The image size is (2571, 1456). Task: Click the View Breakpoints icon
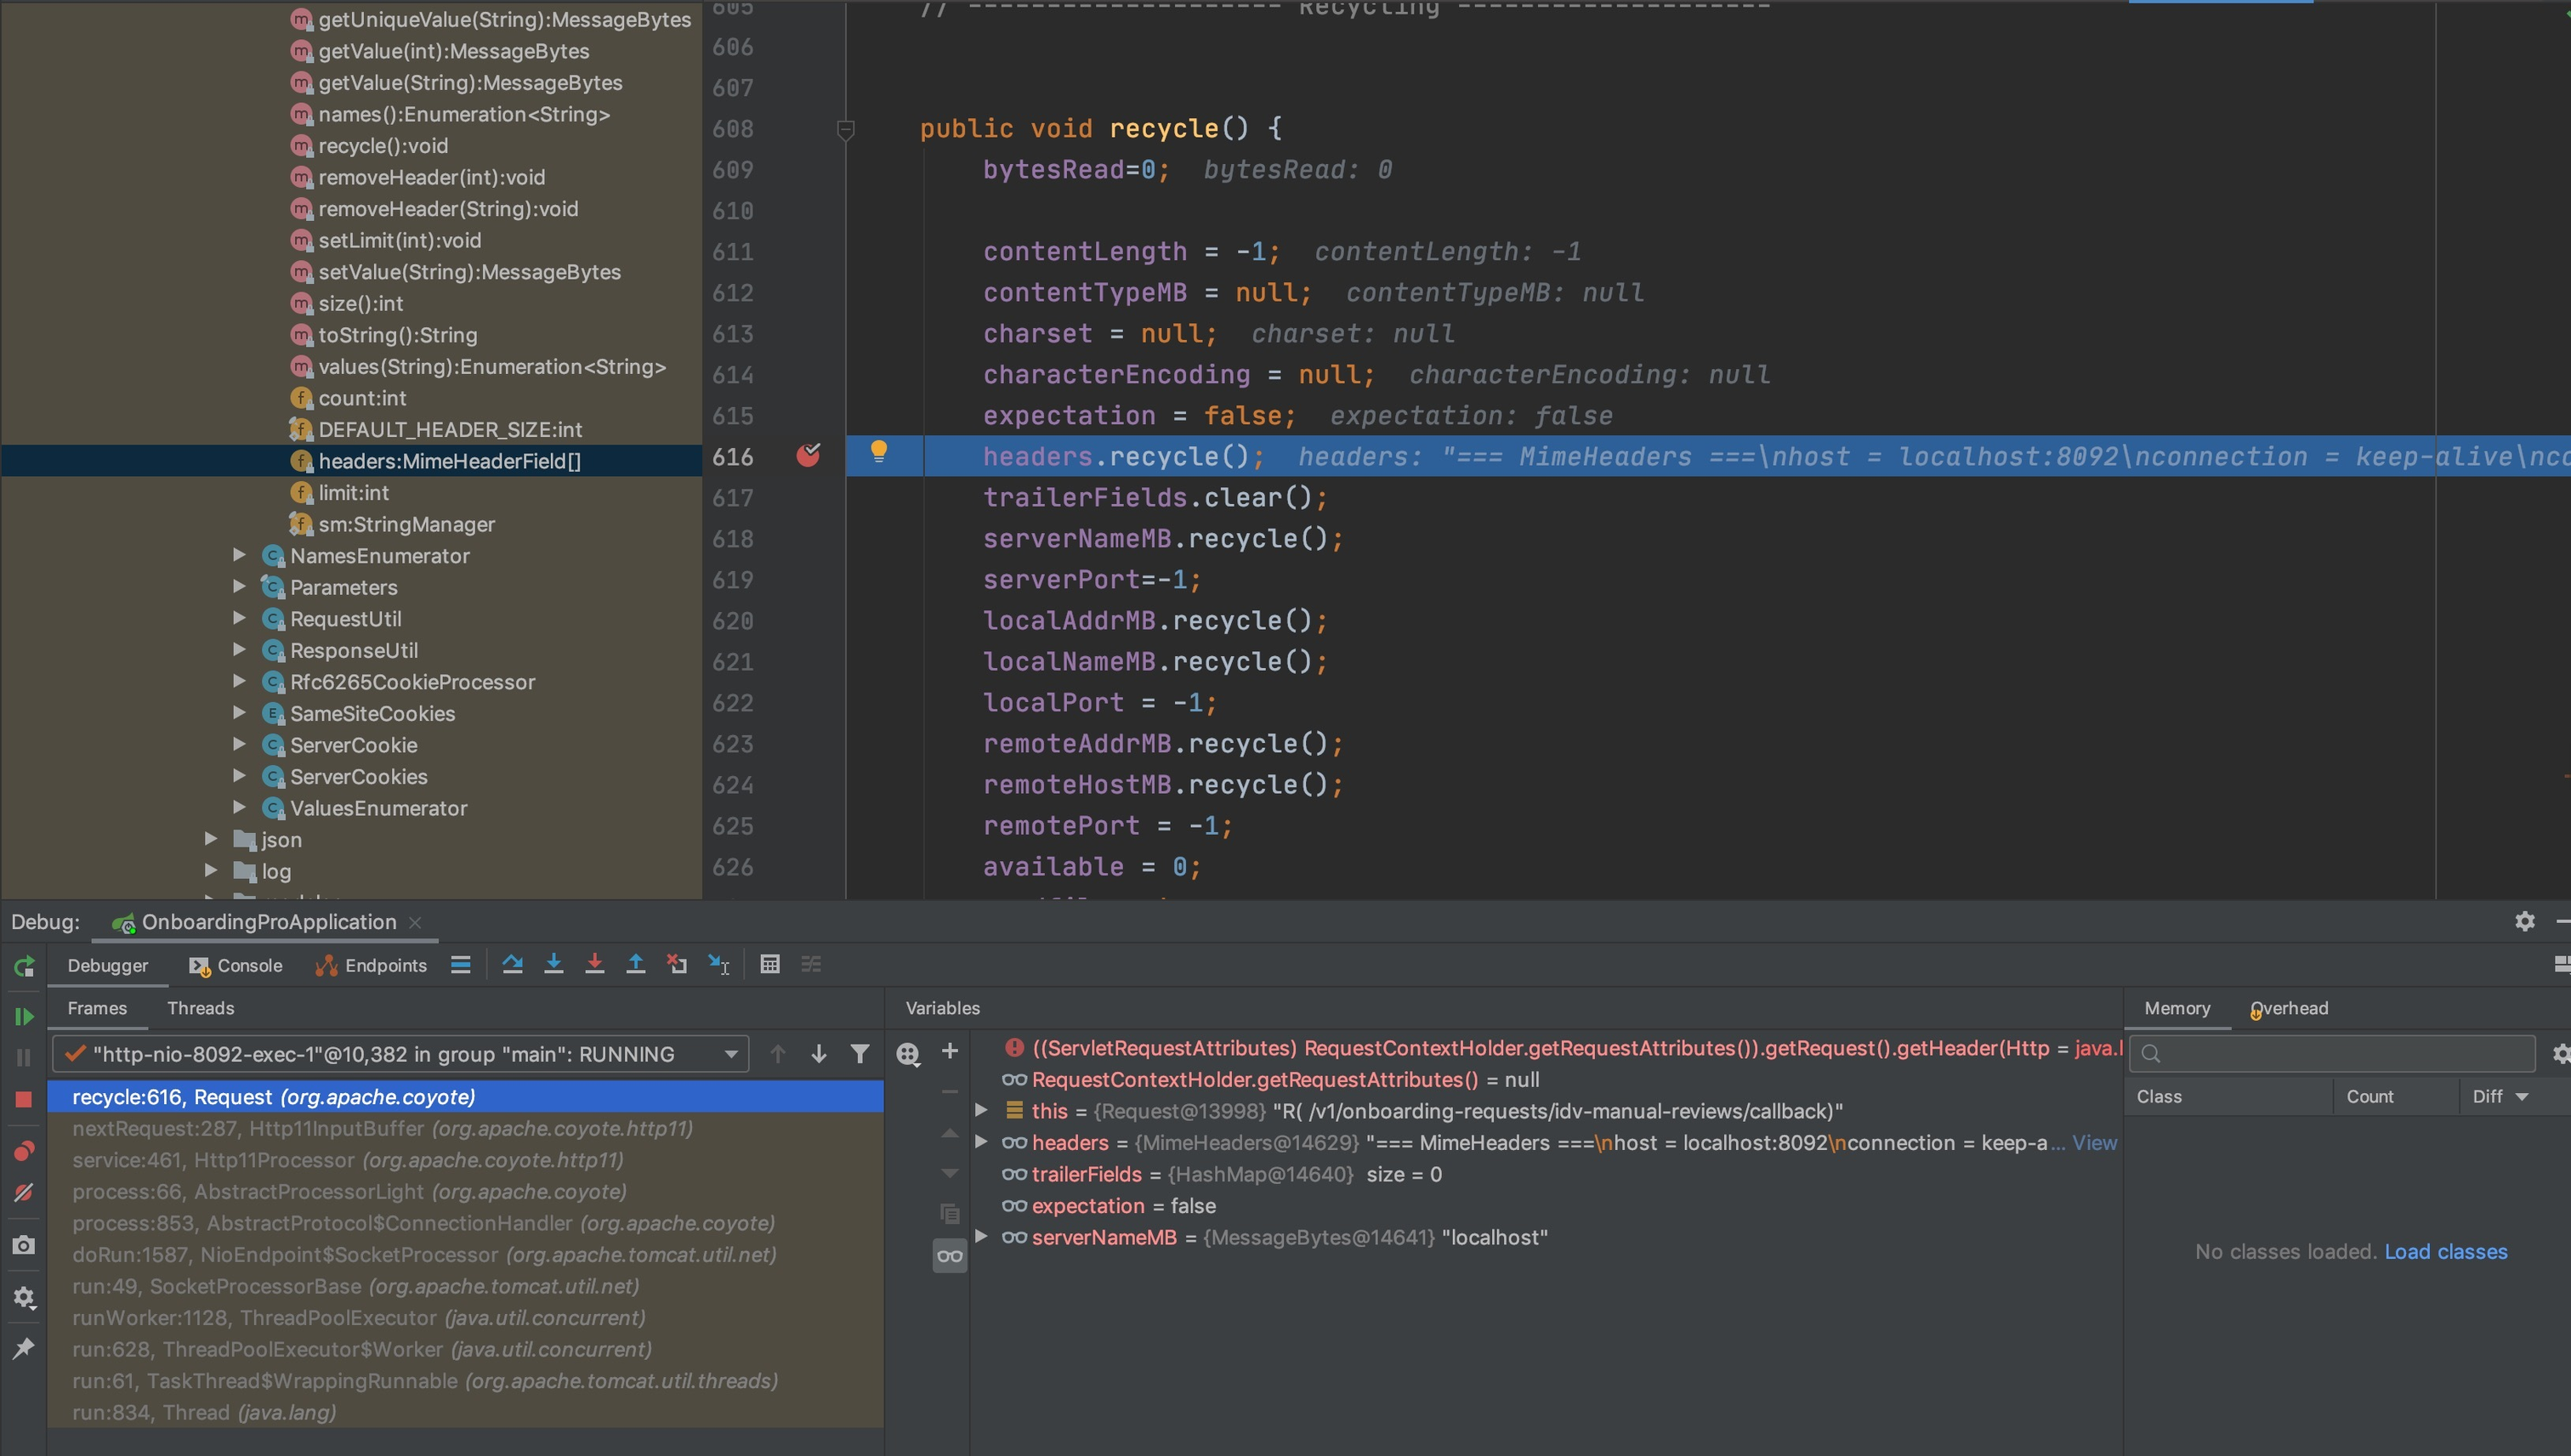24,1151
